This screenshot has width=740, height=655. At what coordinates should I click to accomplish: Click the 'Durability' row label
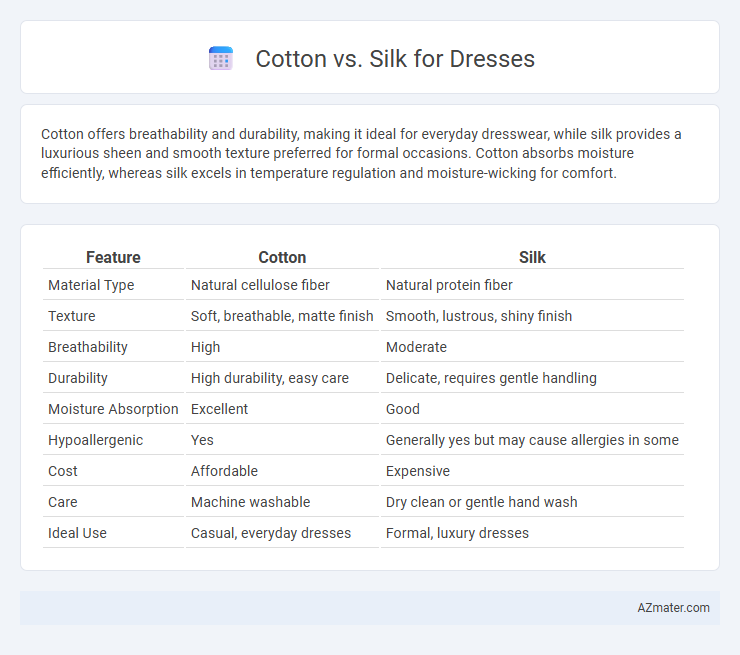tap(78, 378)
